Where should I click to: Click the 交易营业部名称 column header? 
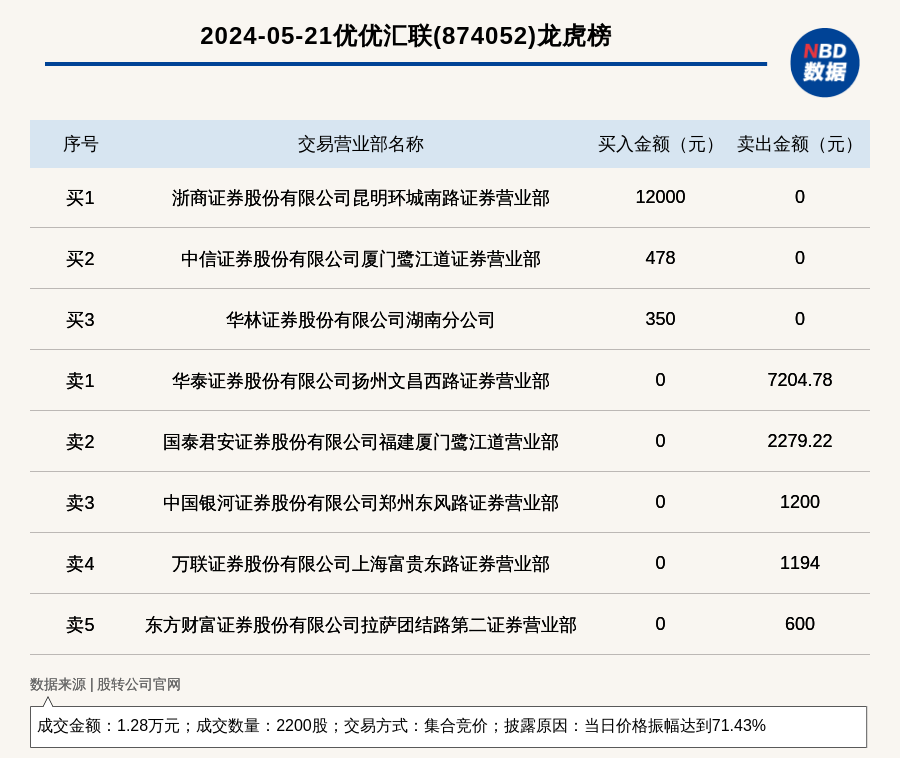coord(360,144)
